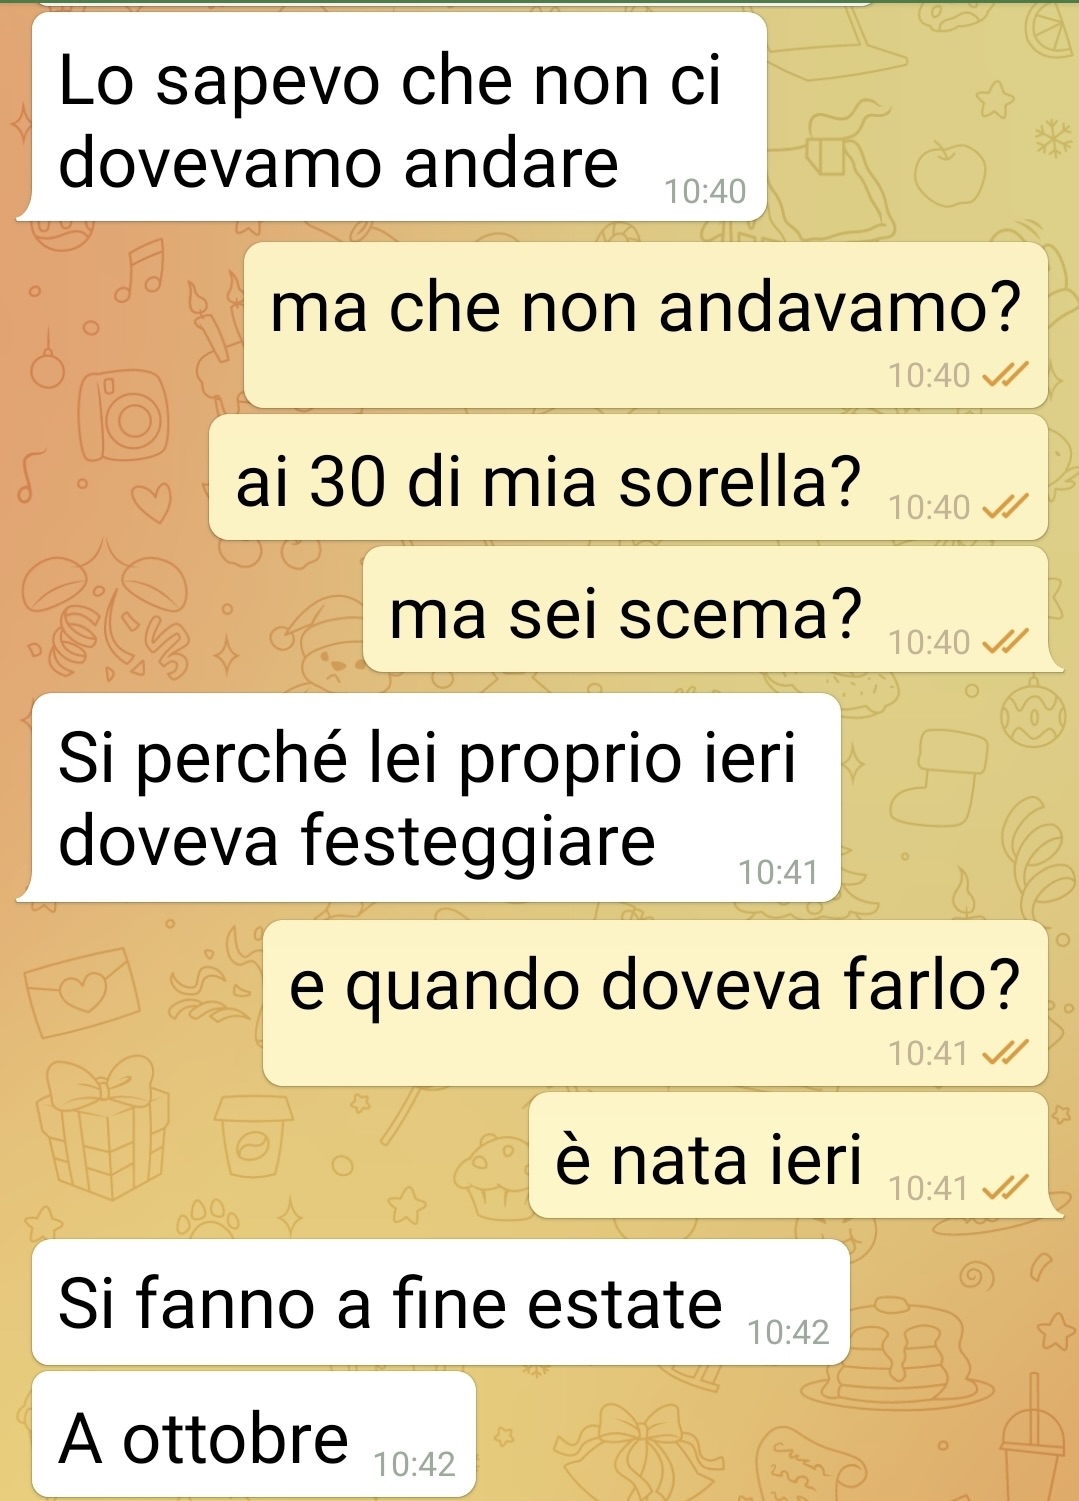Click the 10:41 timestamp on 'doveva festeggiare' message
The width and height of the screenshot is (1079, 1501).
[778, 873]
